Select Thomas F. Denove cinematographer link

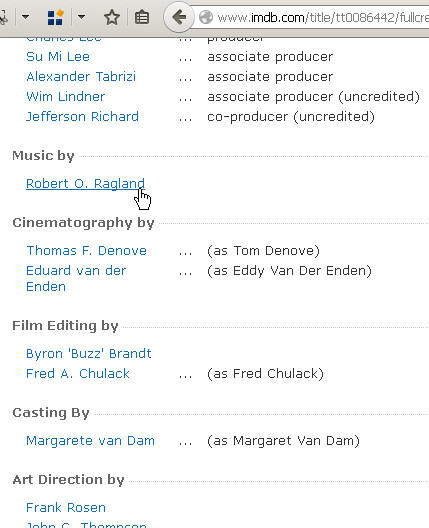87,251
